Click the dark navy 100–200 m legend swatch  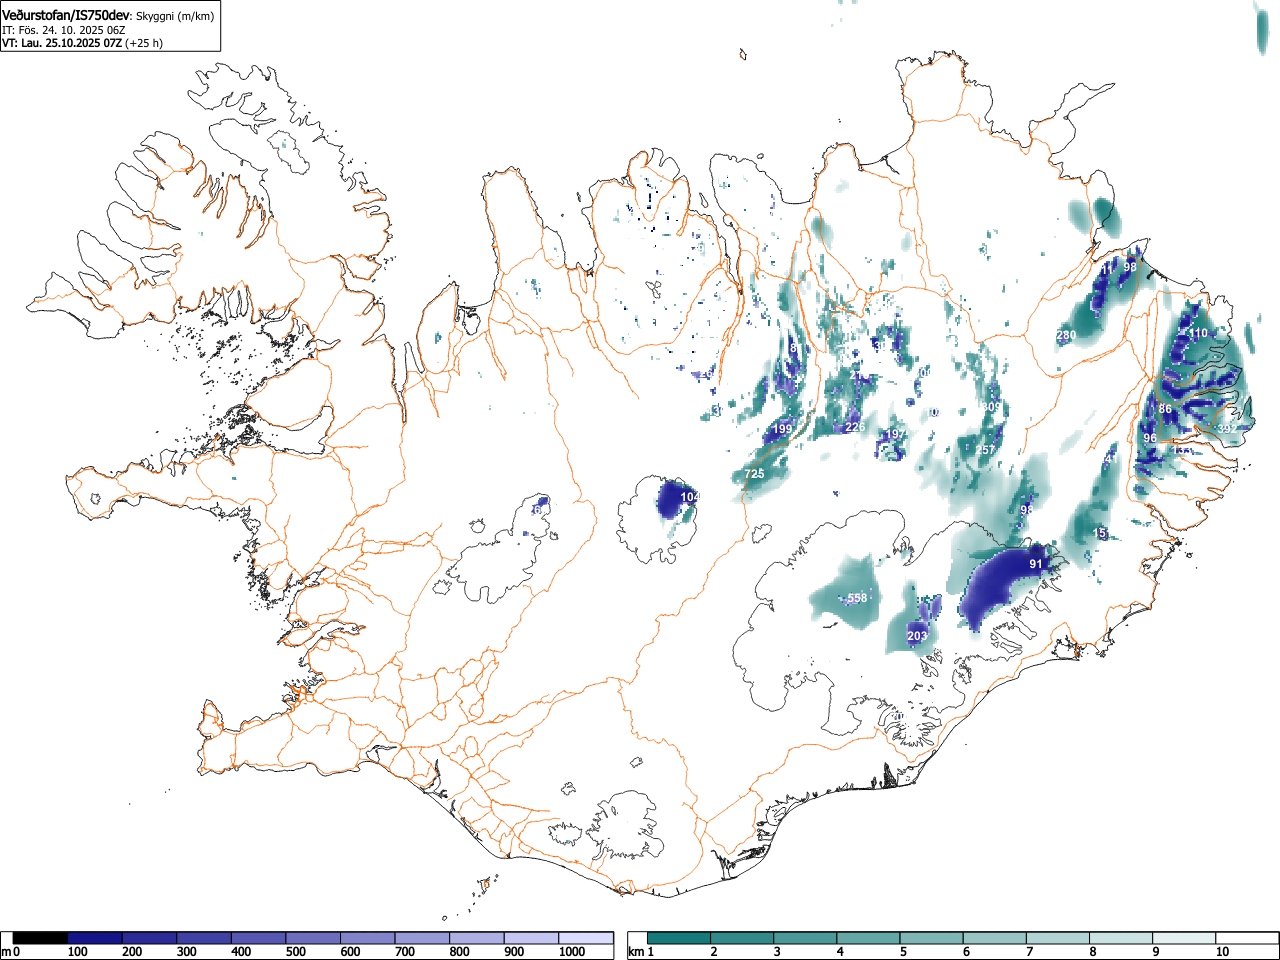point(95,938)
